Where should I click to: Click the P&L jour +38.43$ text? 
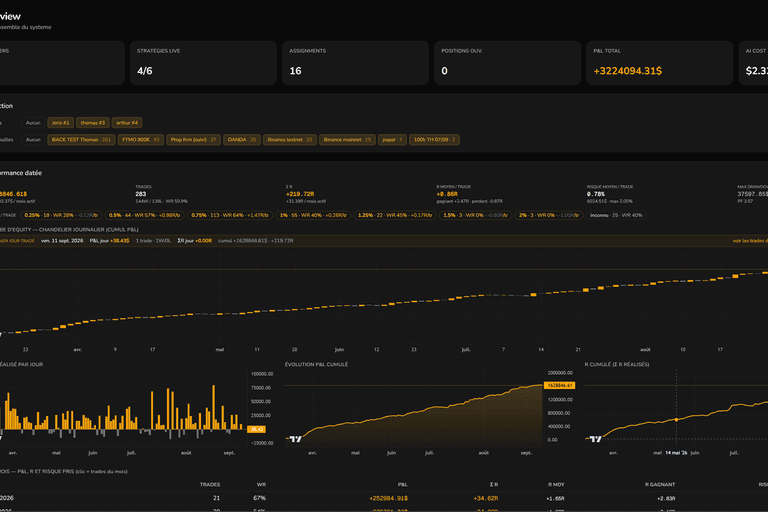click(x=109, y=241)
